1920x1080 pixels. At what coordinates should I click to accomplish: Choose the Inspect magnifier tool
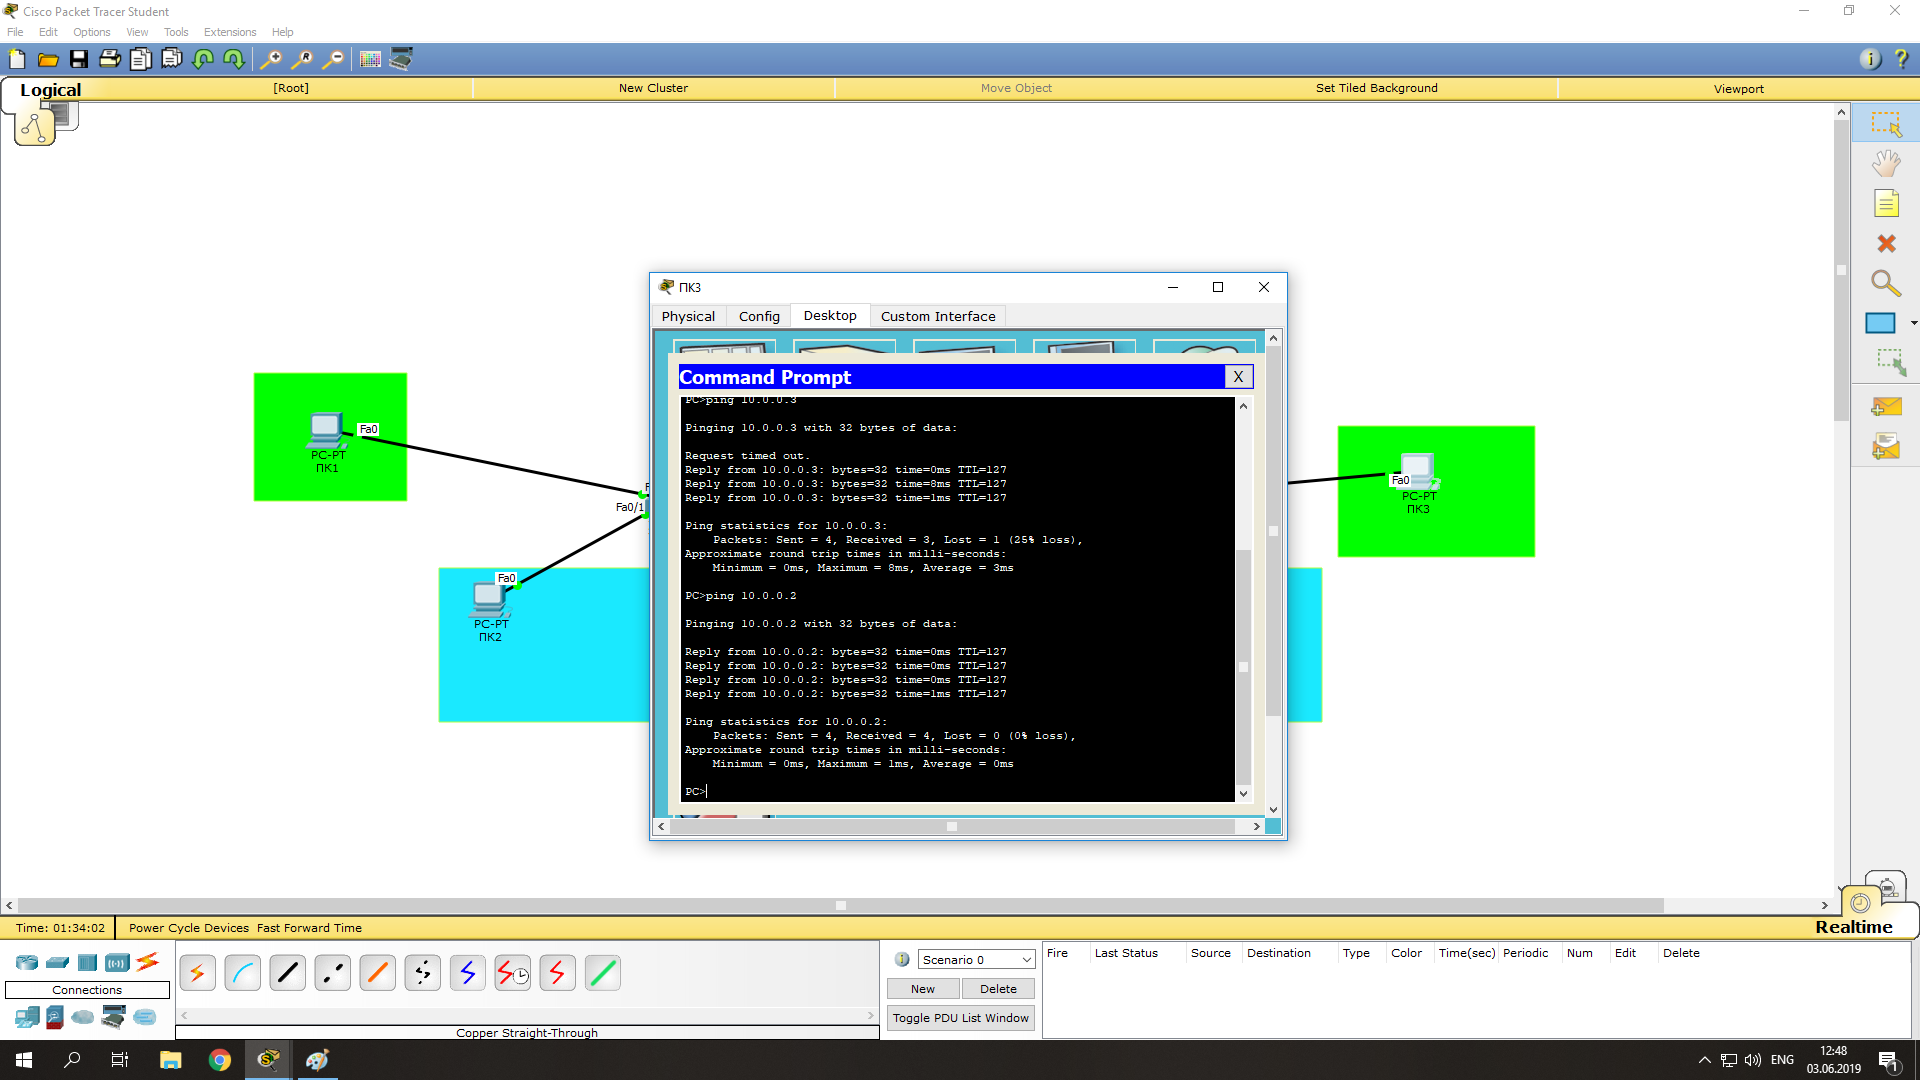point(1886,284)
